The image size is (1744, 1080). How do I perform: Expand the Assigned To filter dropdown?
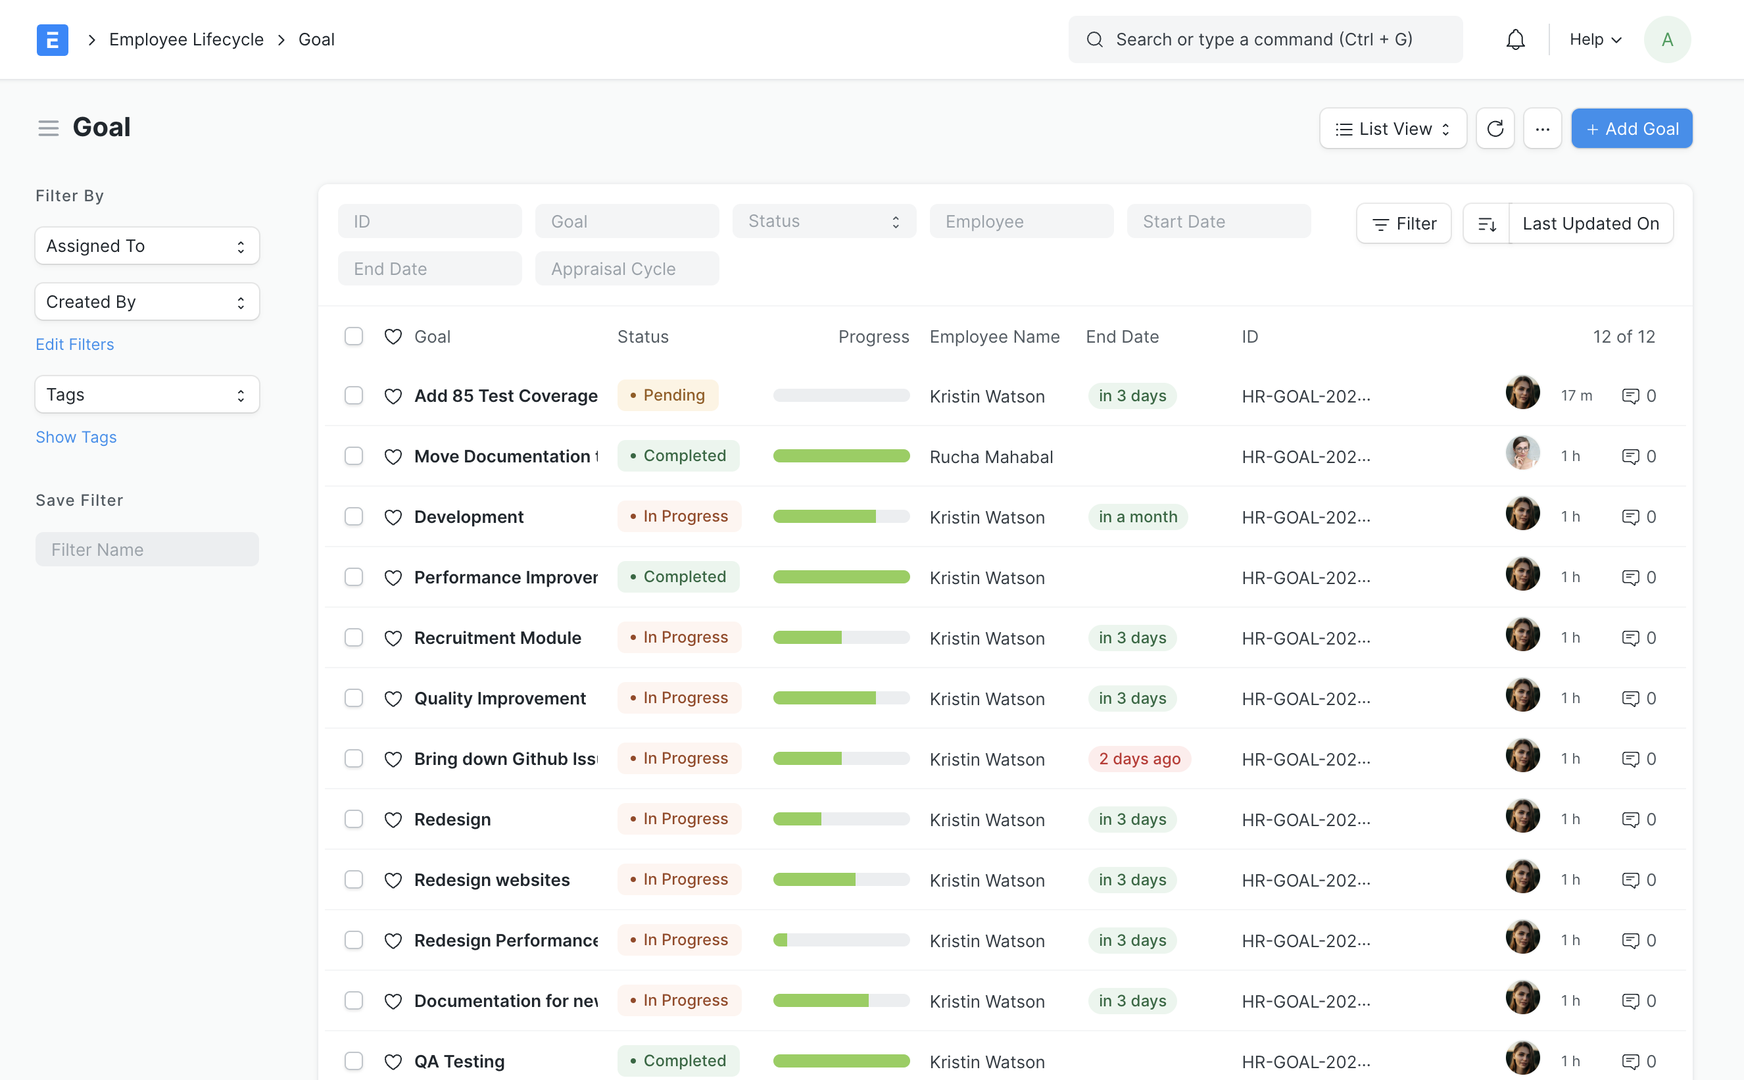click(x=147, y=246)
